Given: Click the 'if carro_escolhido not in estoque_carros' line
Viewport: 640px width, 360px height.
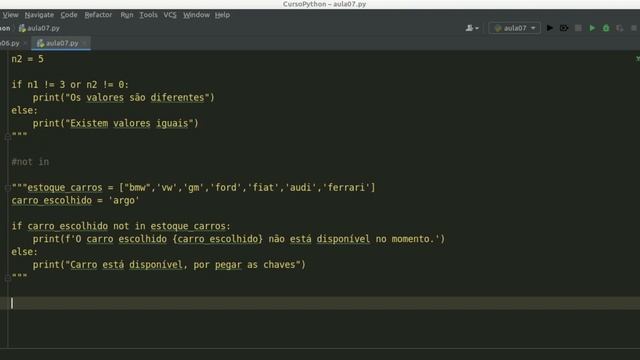Looking at the screenshot, I should (x=121, y=226).
